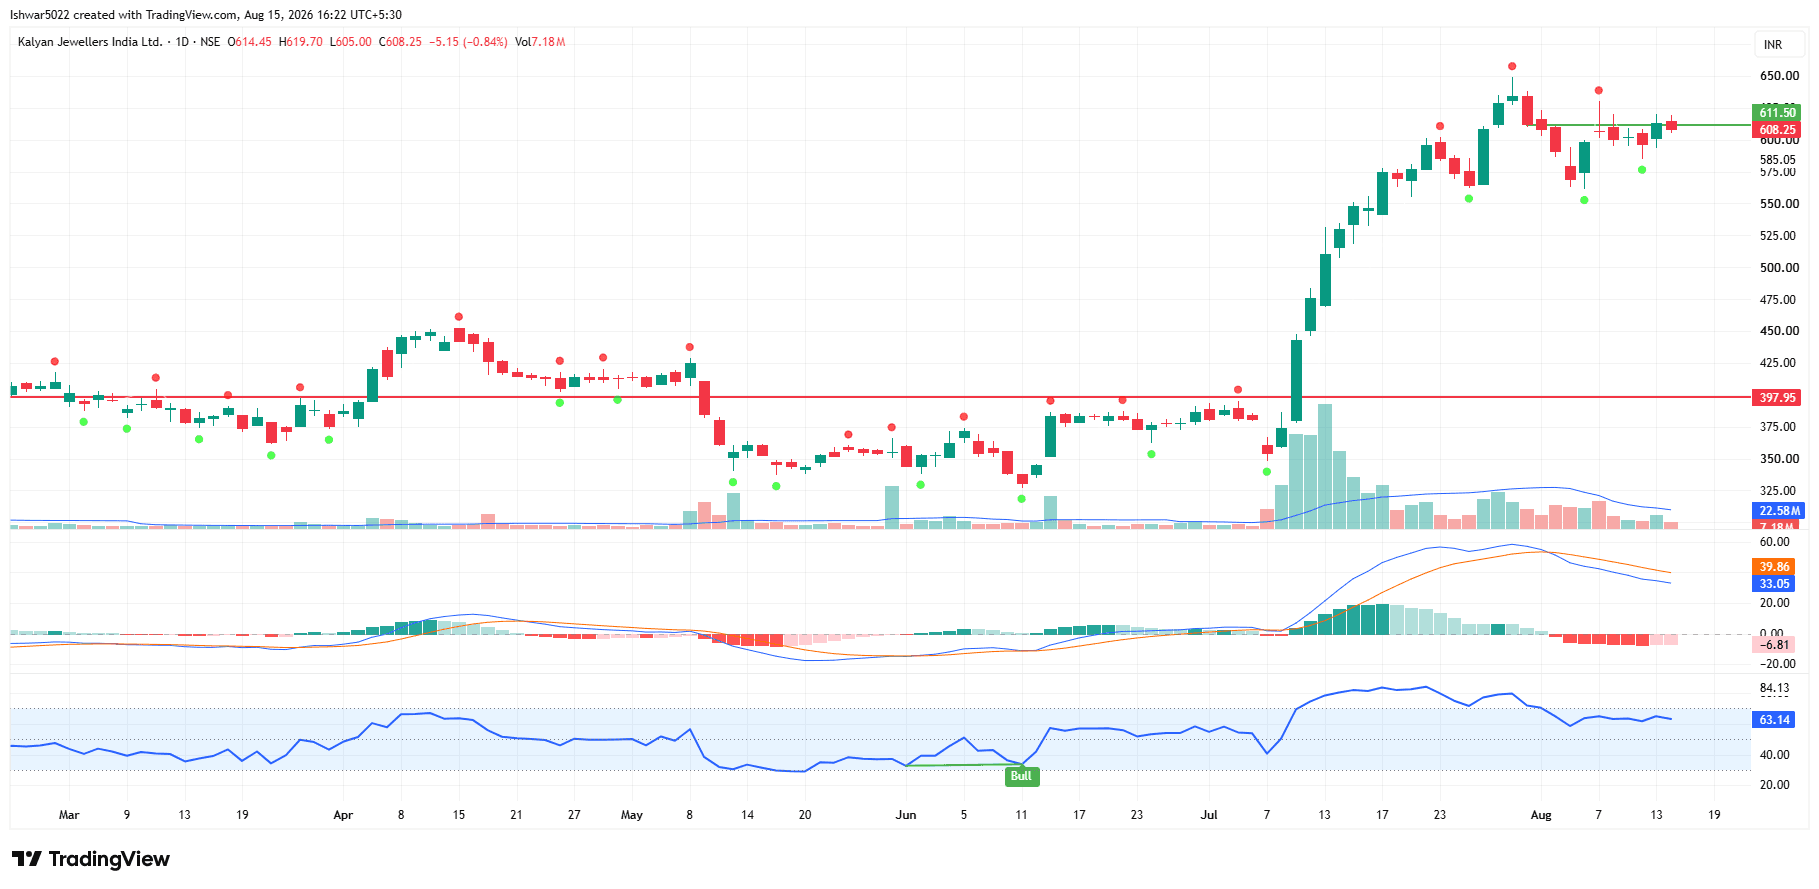Click the change value −5.15 (−0.84%)
This screenshot has width=1819, height=889.
pos(469,42)
